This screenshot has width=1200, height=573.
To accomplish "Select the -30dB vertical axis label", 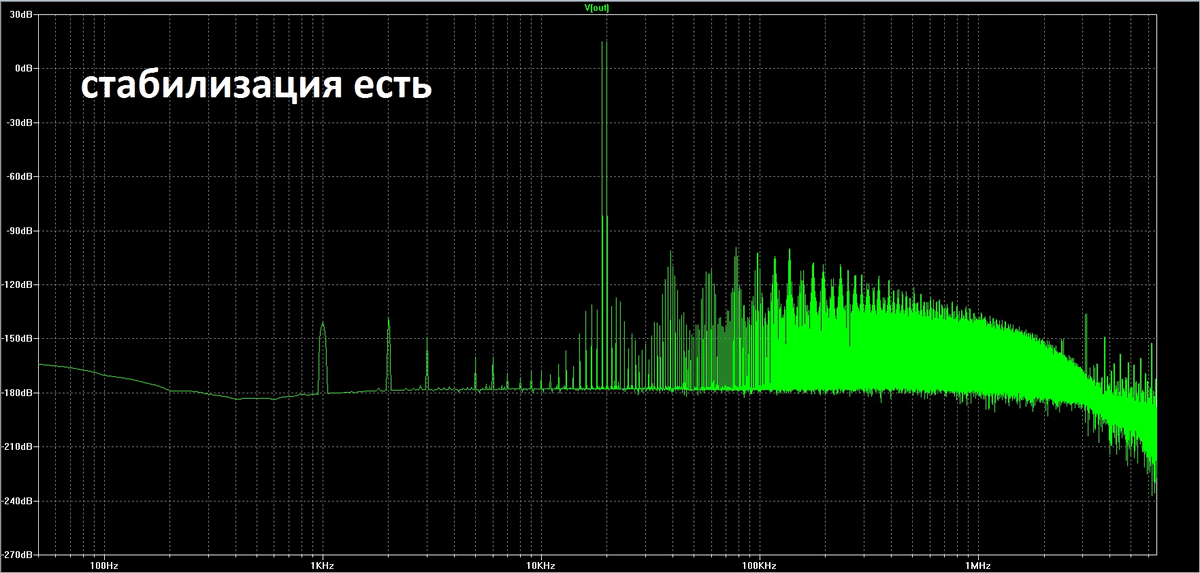I will [x=21, y=122].
